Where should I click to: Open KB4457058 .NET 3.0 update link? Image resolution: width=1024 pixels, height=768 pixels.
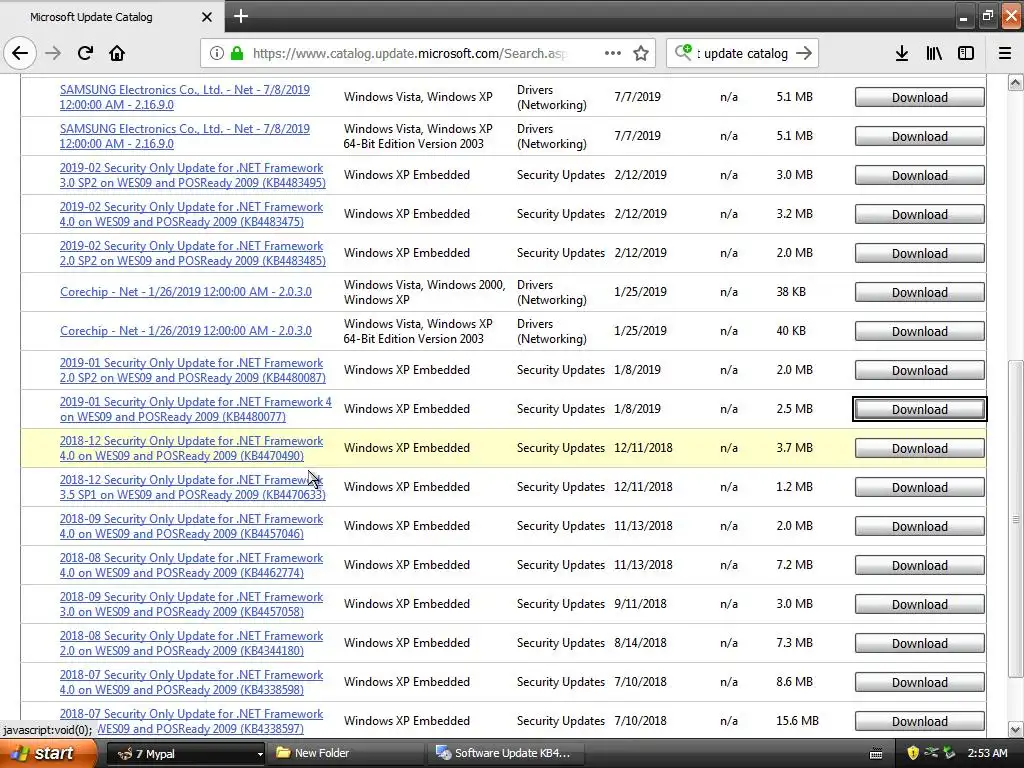pyautogui.click(x=191, y=604)
